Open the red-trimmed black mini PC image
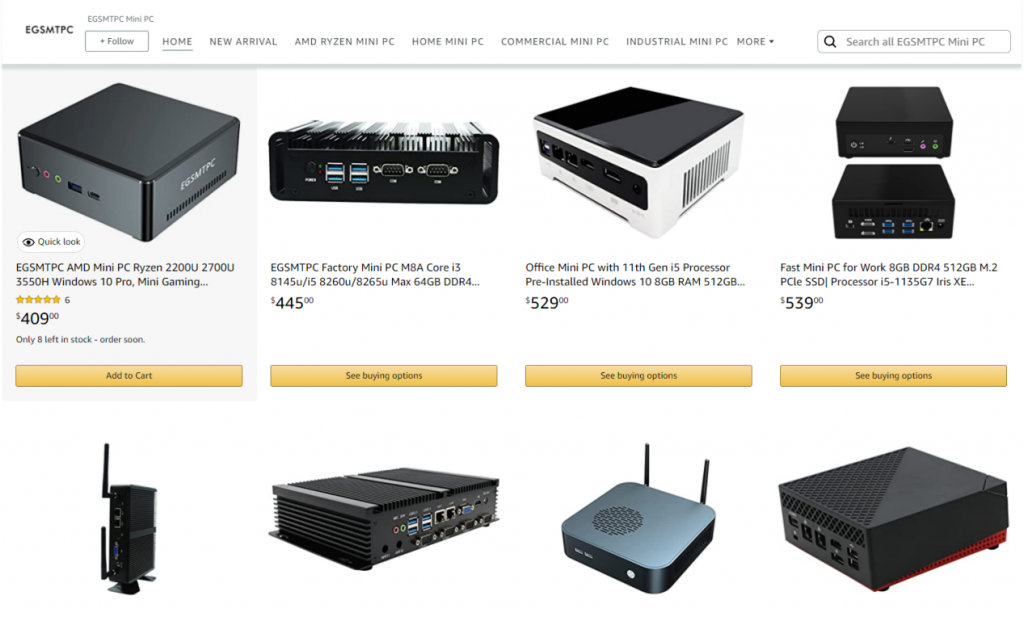 pos(893,518)
